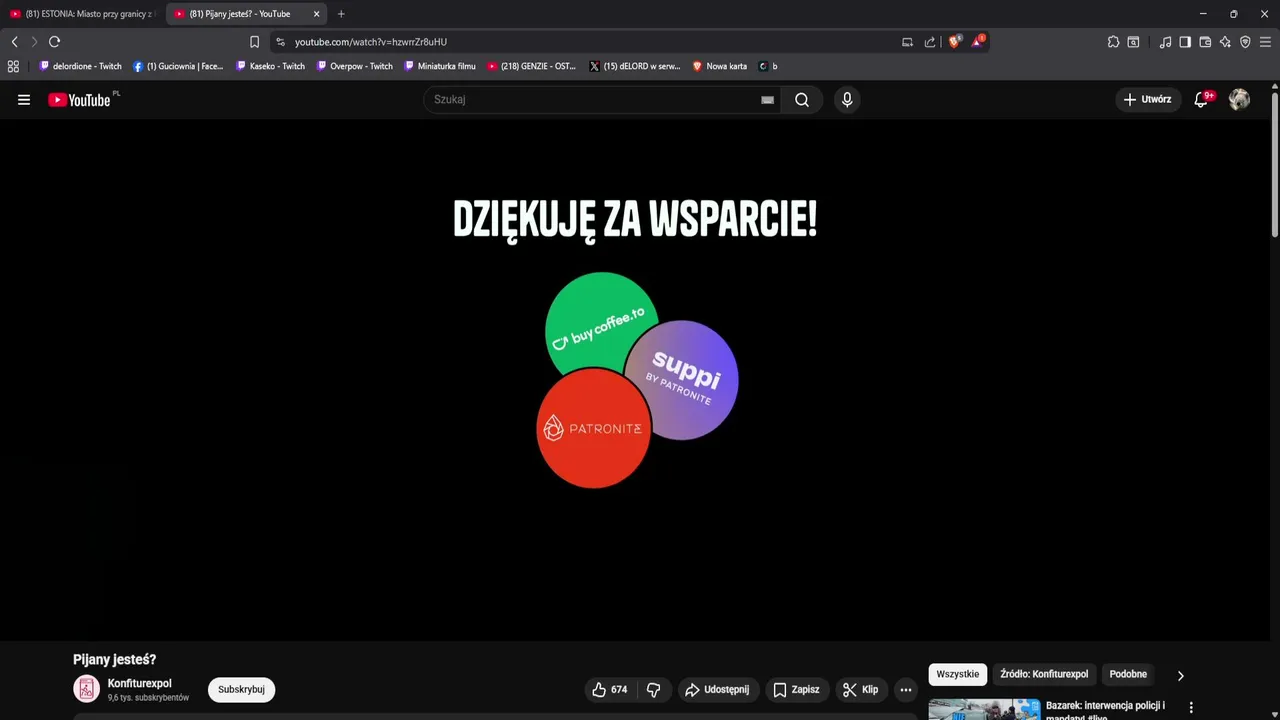
Task: Open Miniaturka filmu bookmark
Action: (440, 66)
